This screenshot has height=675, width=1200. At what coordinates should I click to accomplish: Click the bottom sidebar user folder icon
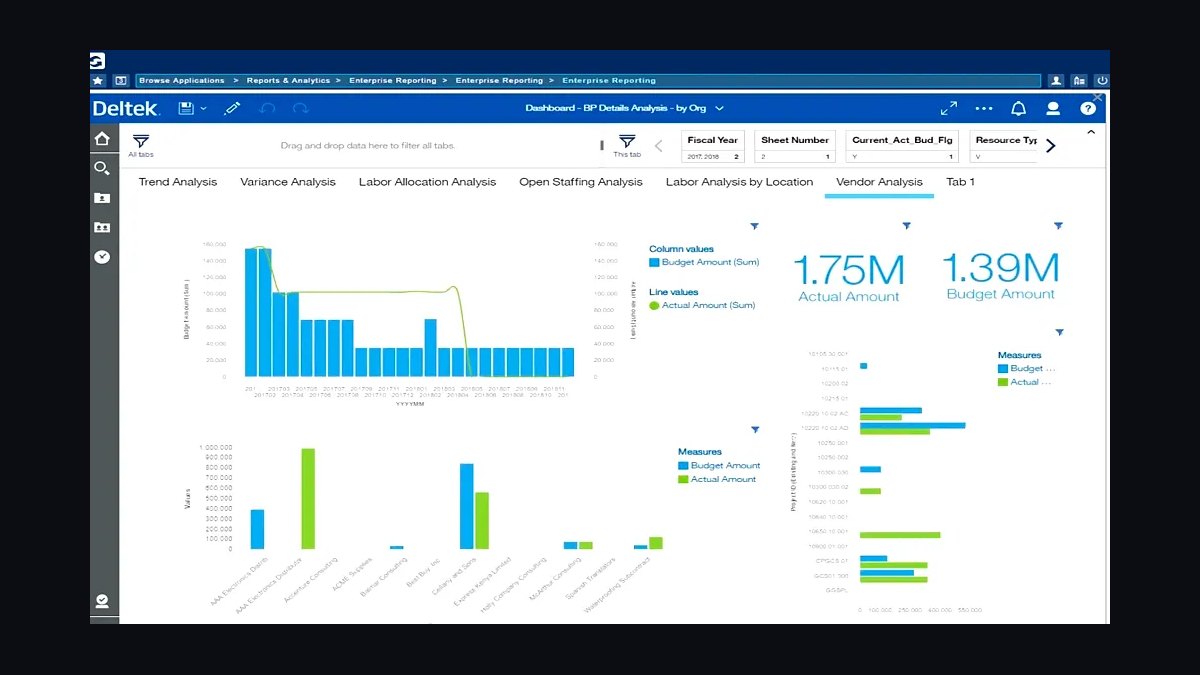click(x=102, y=601)
